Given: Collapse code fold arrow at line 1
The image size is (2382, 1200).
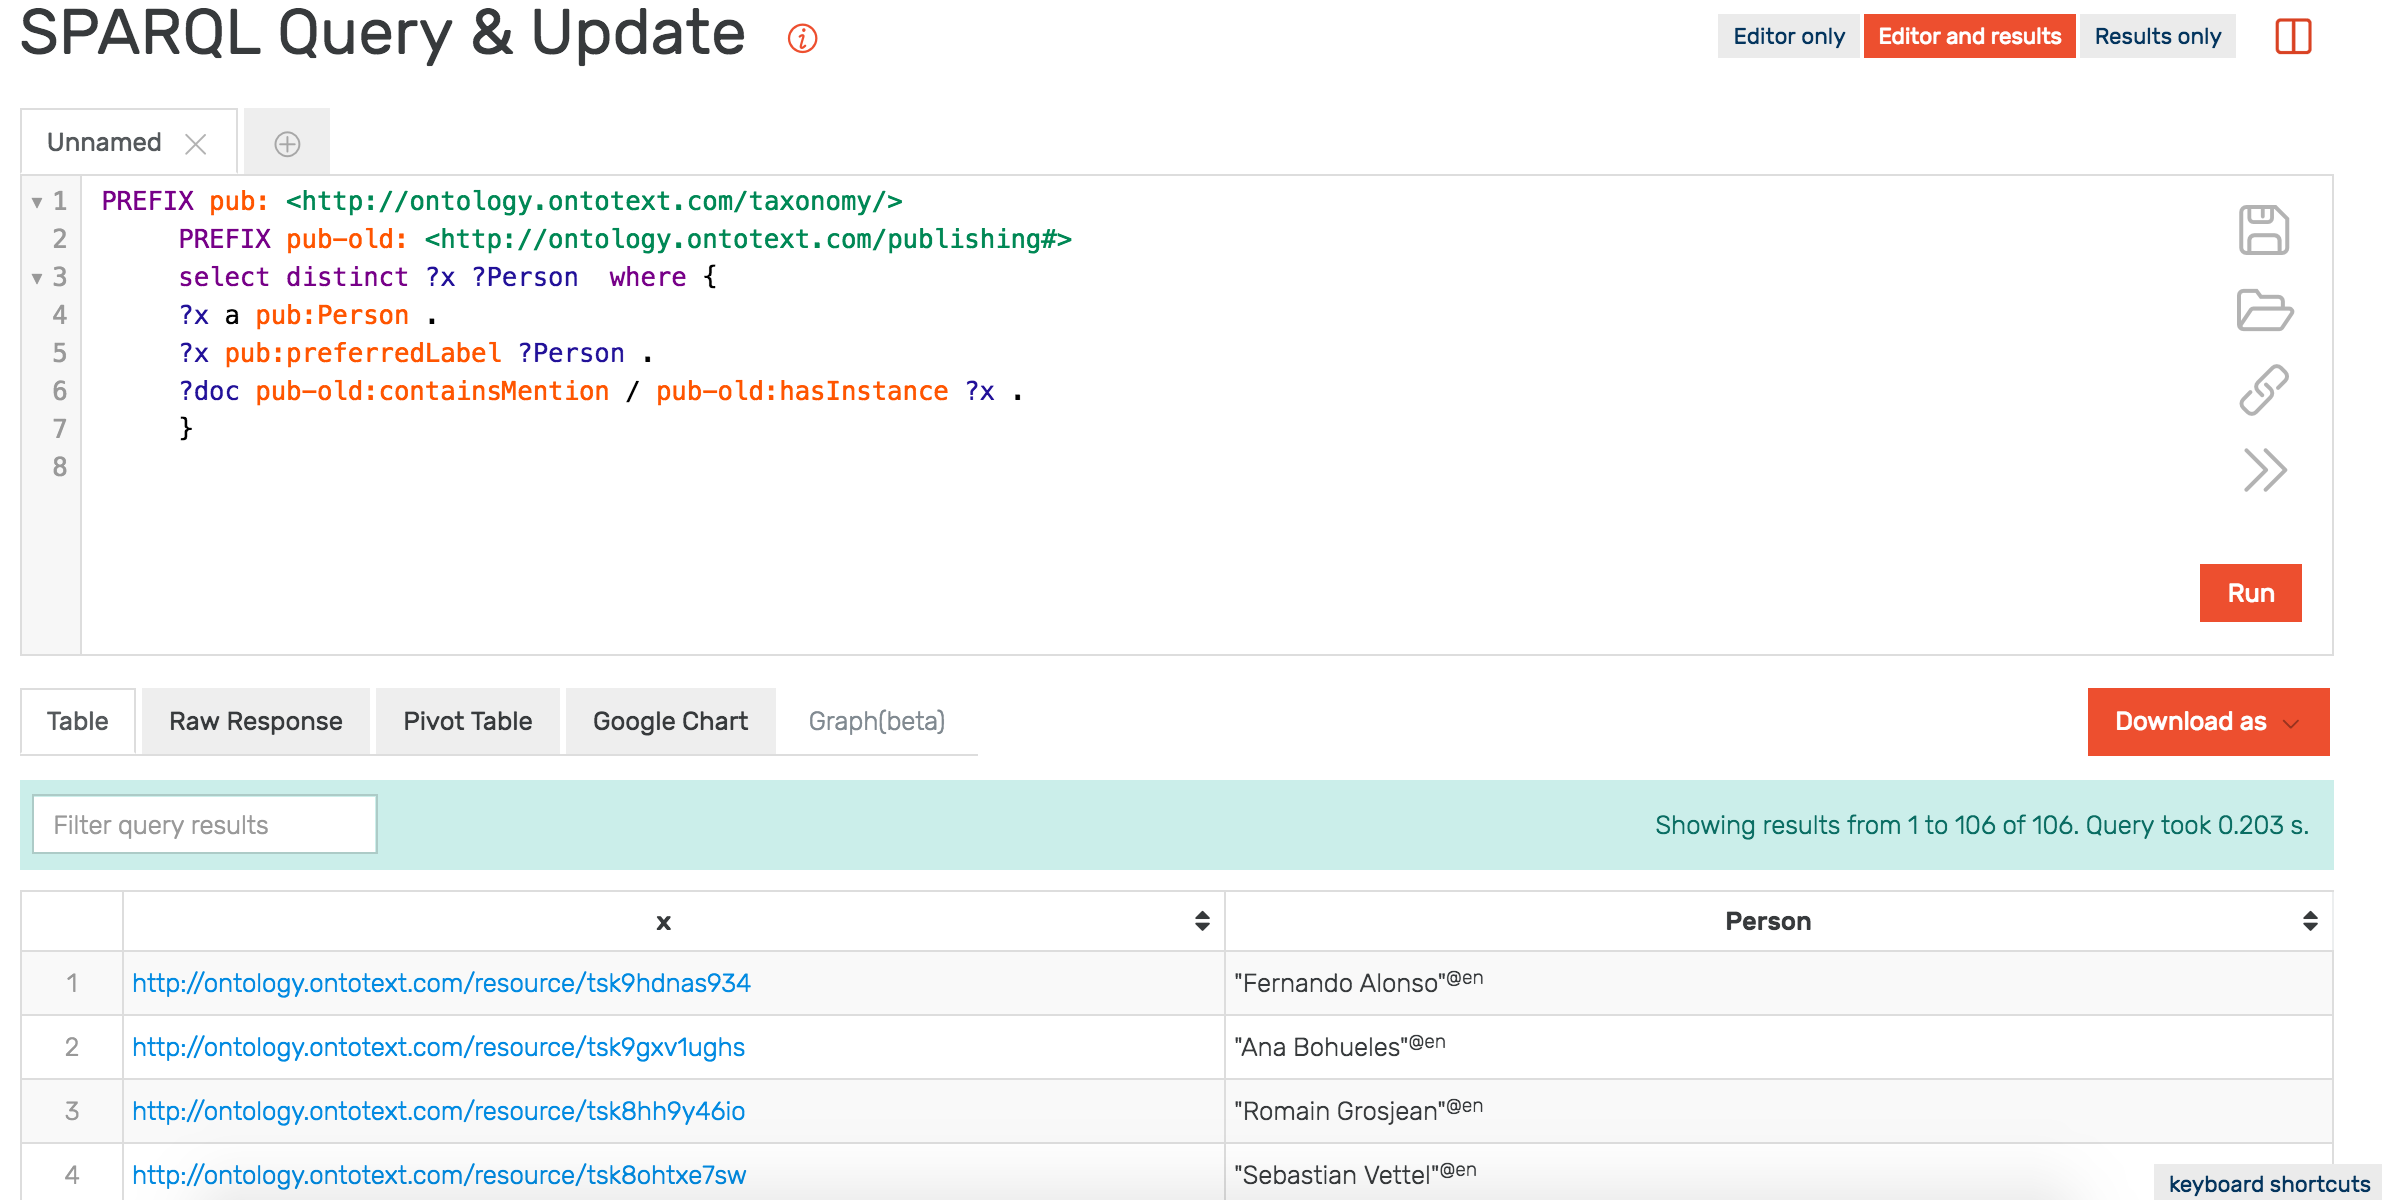Looking at the screenshot, I should coord(37,202).
